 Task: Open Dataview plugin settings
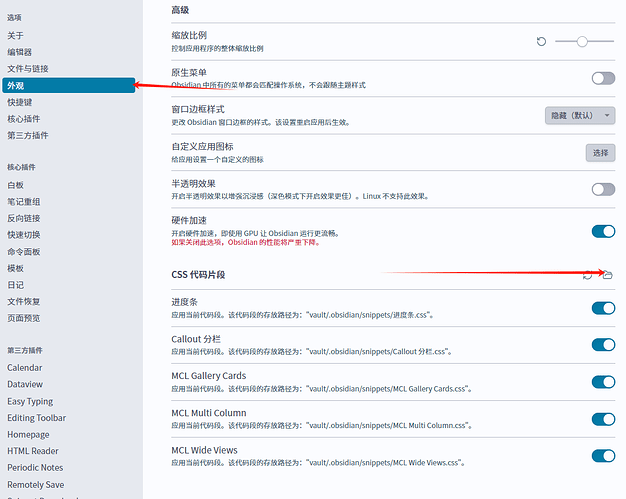coord(25,384)
